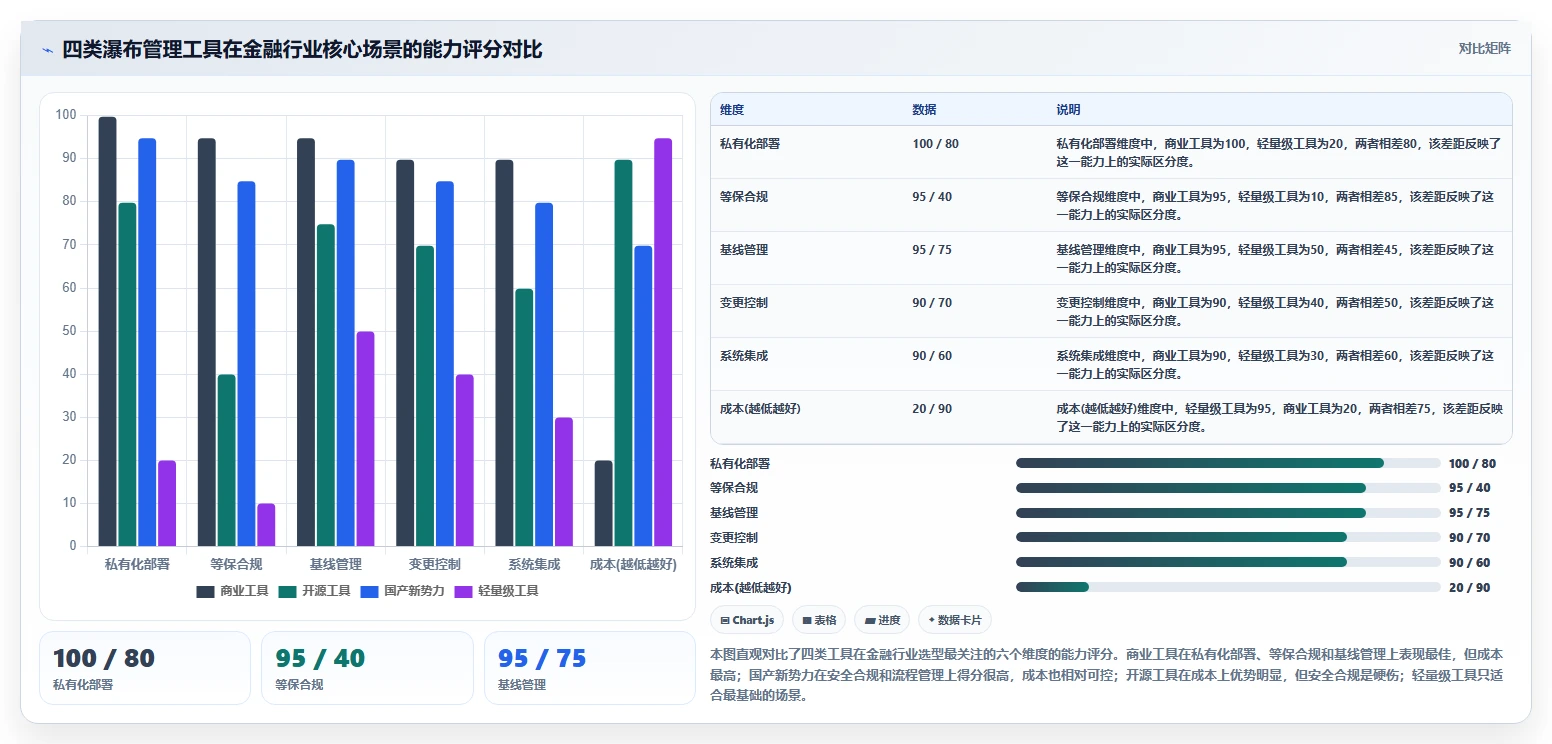Click the 数据 column header

click(924, 109)
